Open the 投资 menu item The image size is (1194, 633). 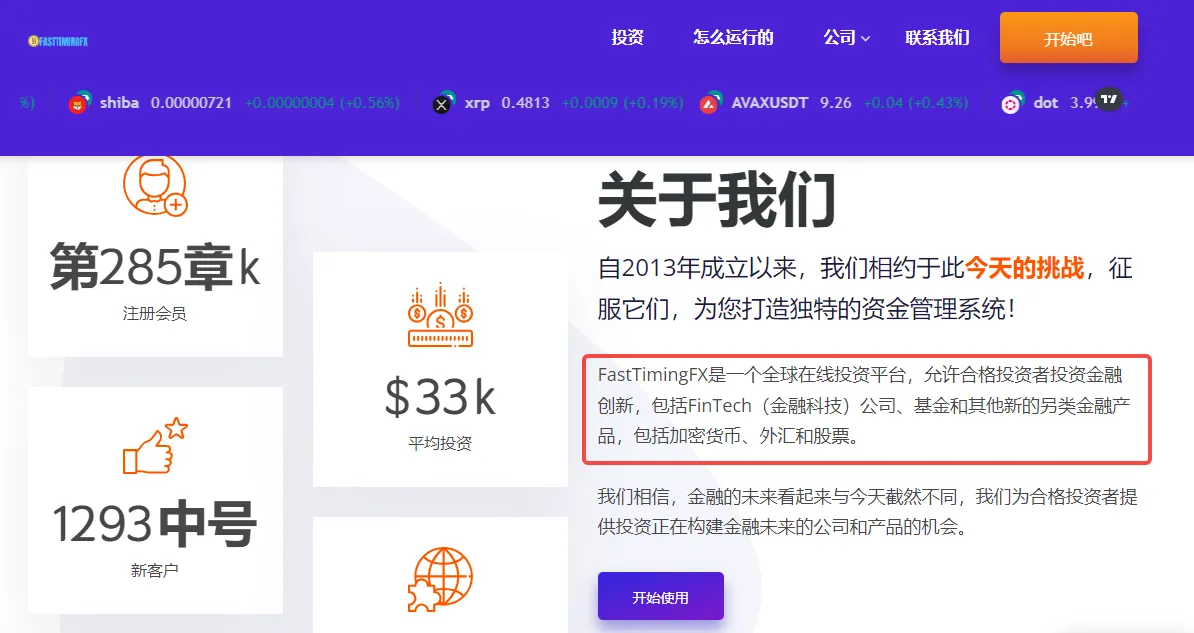click(x=627, y=37)
